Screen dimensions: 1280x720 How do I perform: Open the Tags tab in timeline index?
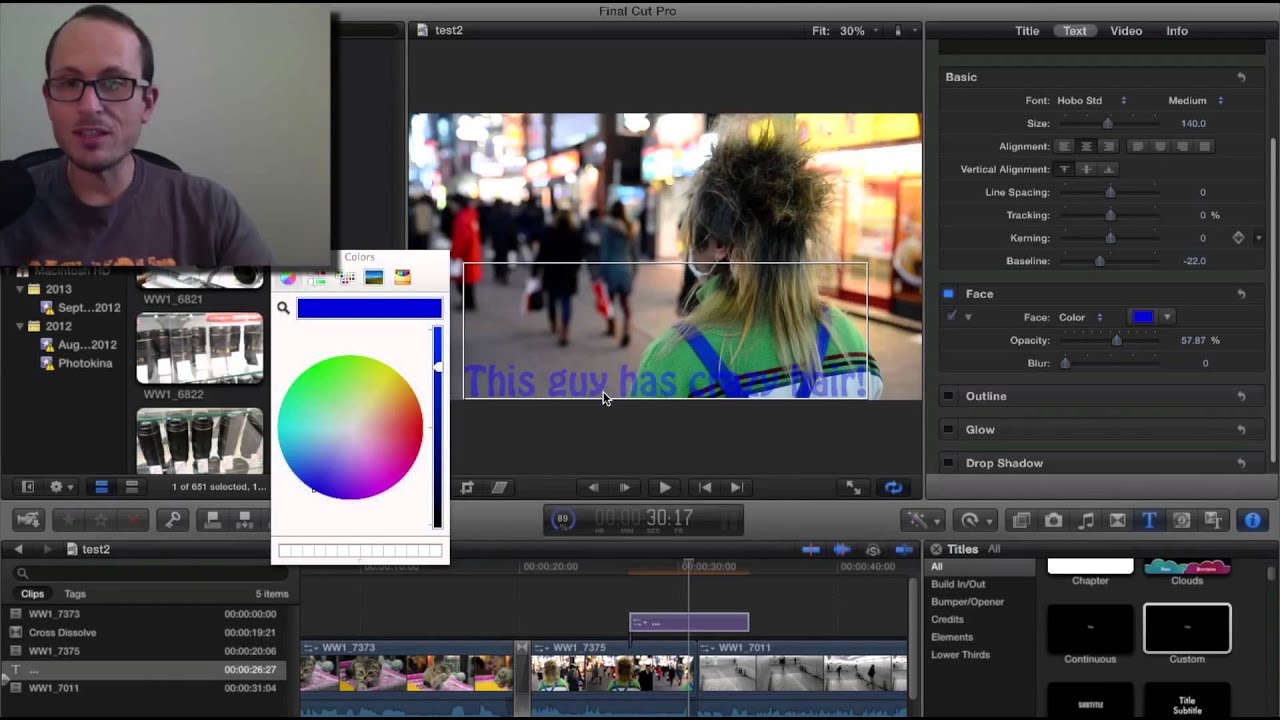tap(75, 594)
